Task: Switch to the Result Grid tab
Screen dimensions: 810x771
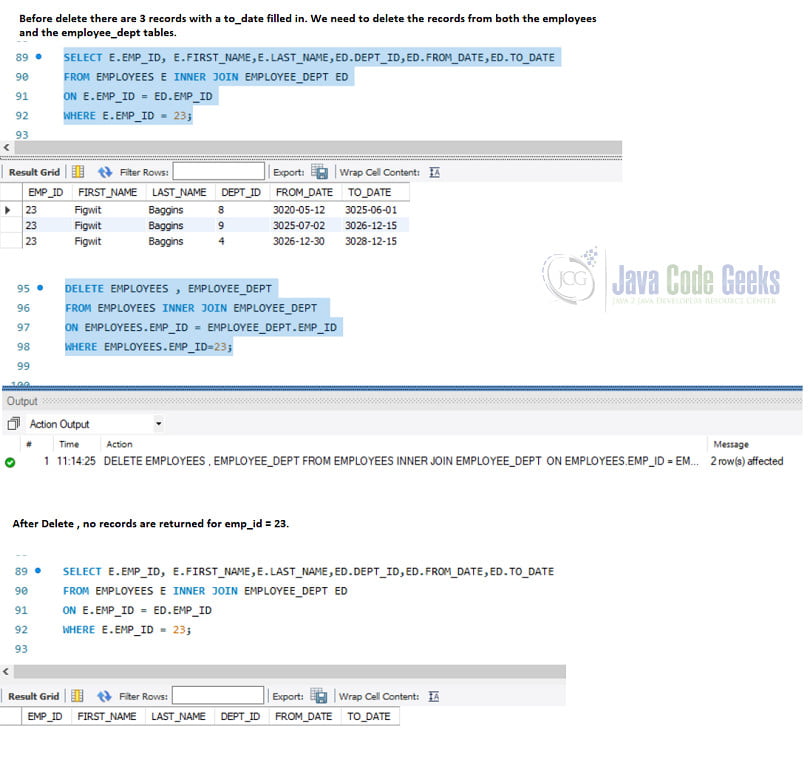Action: (34, 170)
